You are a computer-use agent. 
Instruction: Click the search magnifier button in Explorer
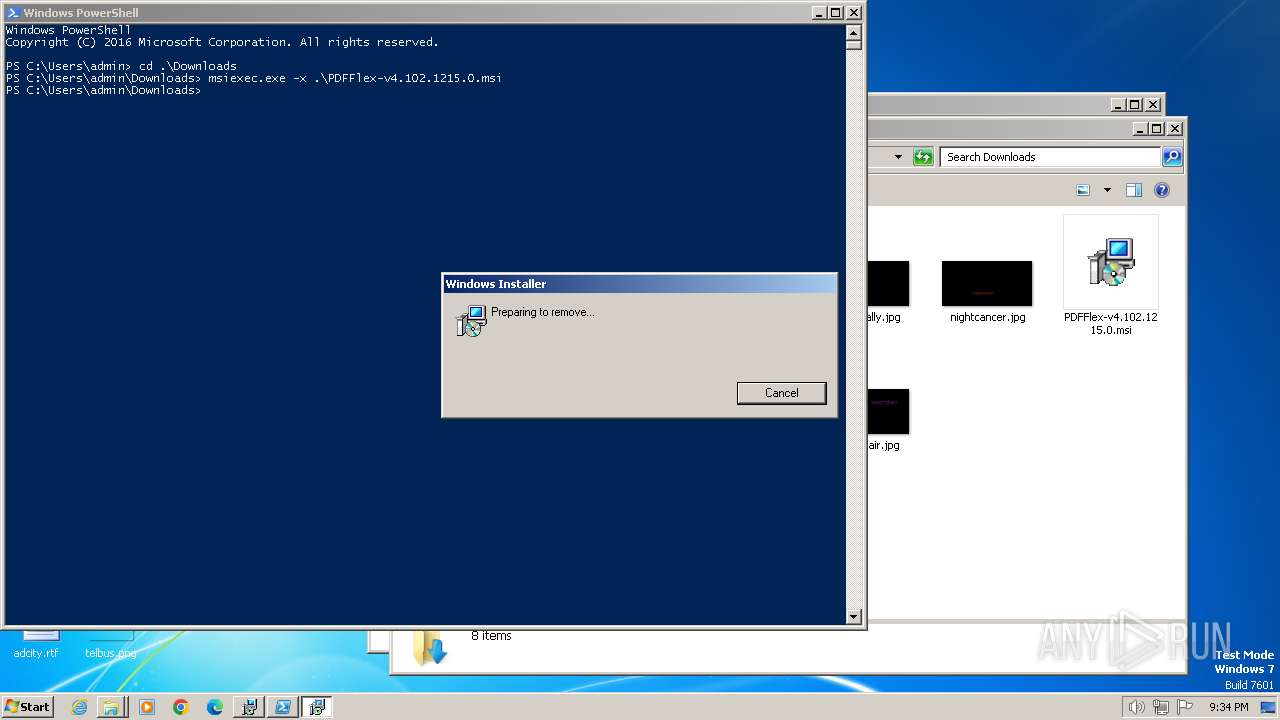point(1172,157)
